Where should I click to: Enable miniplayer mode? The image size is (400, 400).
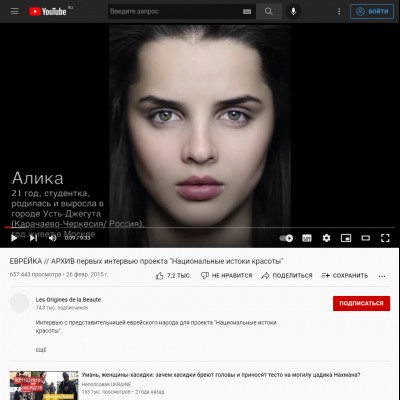(x=346, y=238)
